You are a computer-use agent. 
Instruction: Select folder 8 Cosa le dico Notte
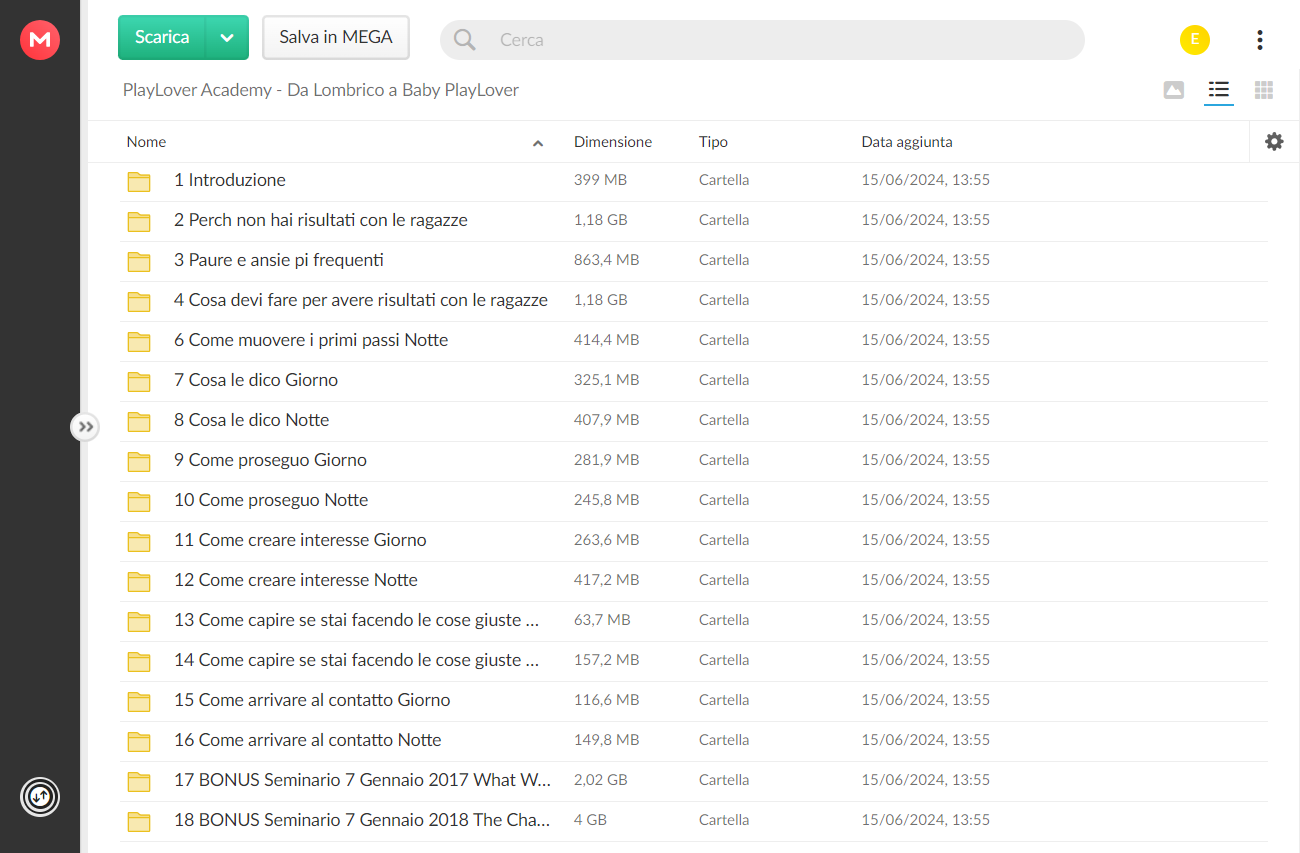pyautogui.click(x=693, y=421)
